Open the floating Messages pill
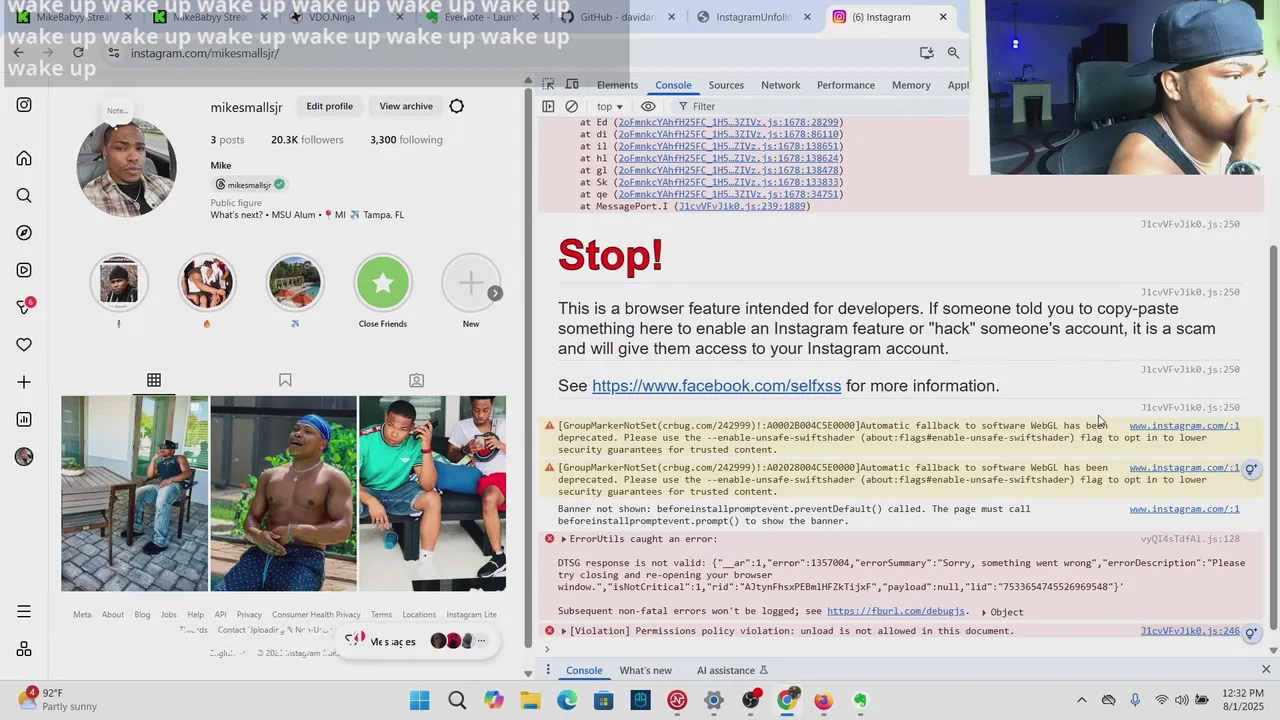Viewport: 1280px width, 720px height. pos(418,641)
